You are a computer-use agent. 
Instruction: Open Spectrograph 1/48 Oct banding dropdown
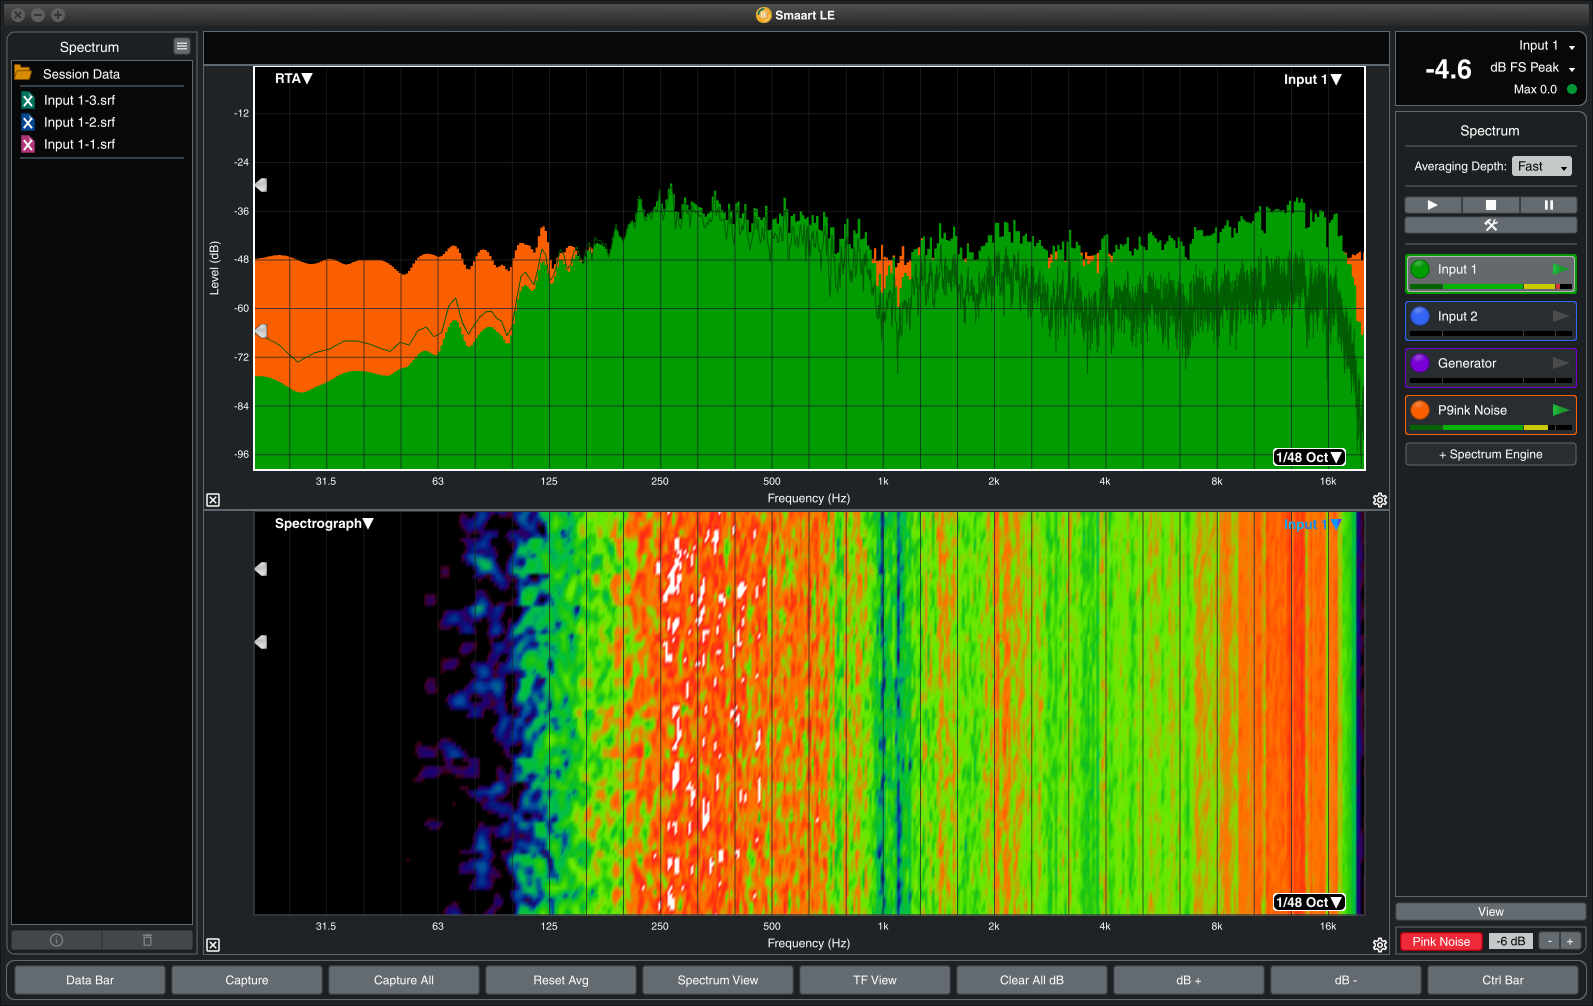click(1309, 902)
